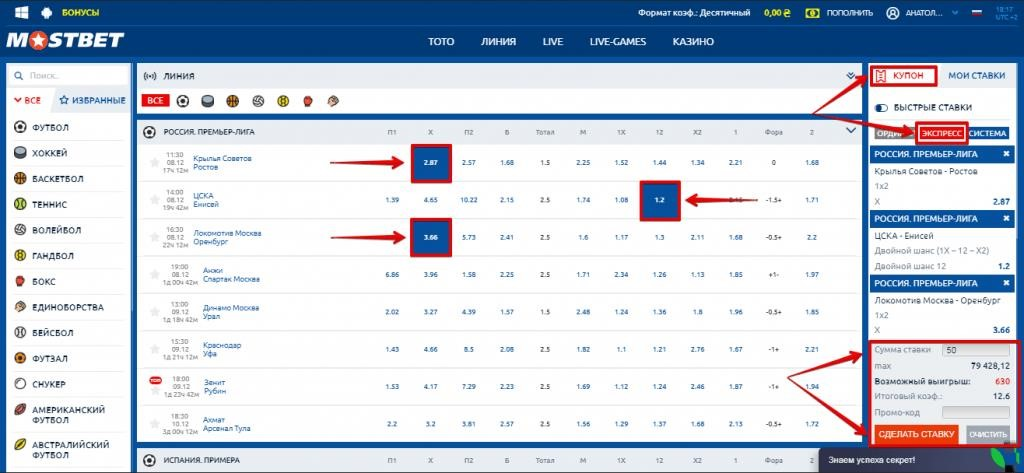Click the deposit wallet icon
Viewport: 1024px width, 473px height.
point(812,12)
